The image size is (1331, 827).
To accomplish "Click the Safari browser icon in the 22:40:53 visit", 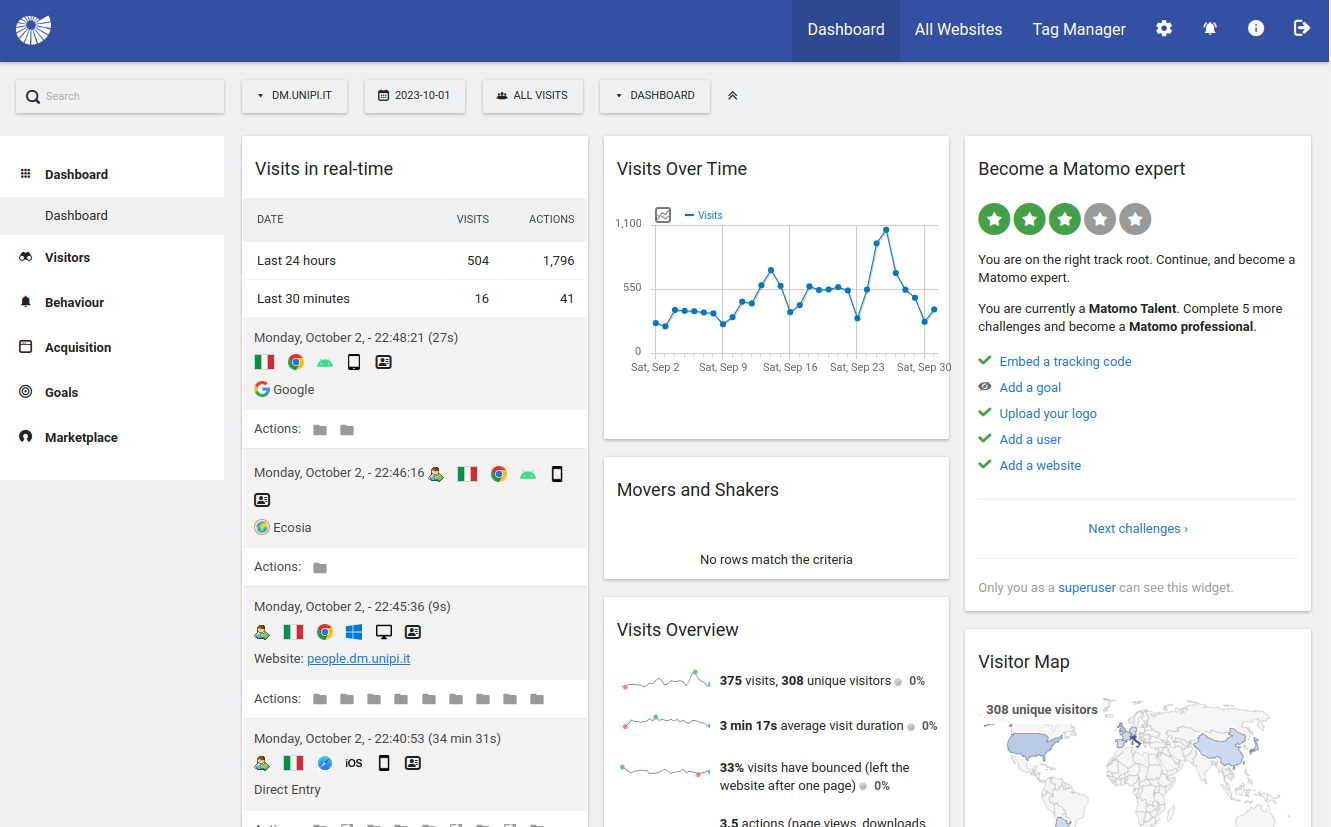I will 325,763.
